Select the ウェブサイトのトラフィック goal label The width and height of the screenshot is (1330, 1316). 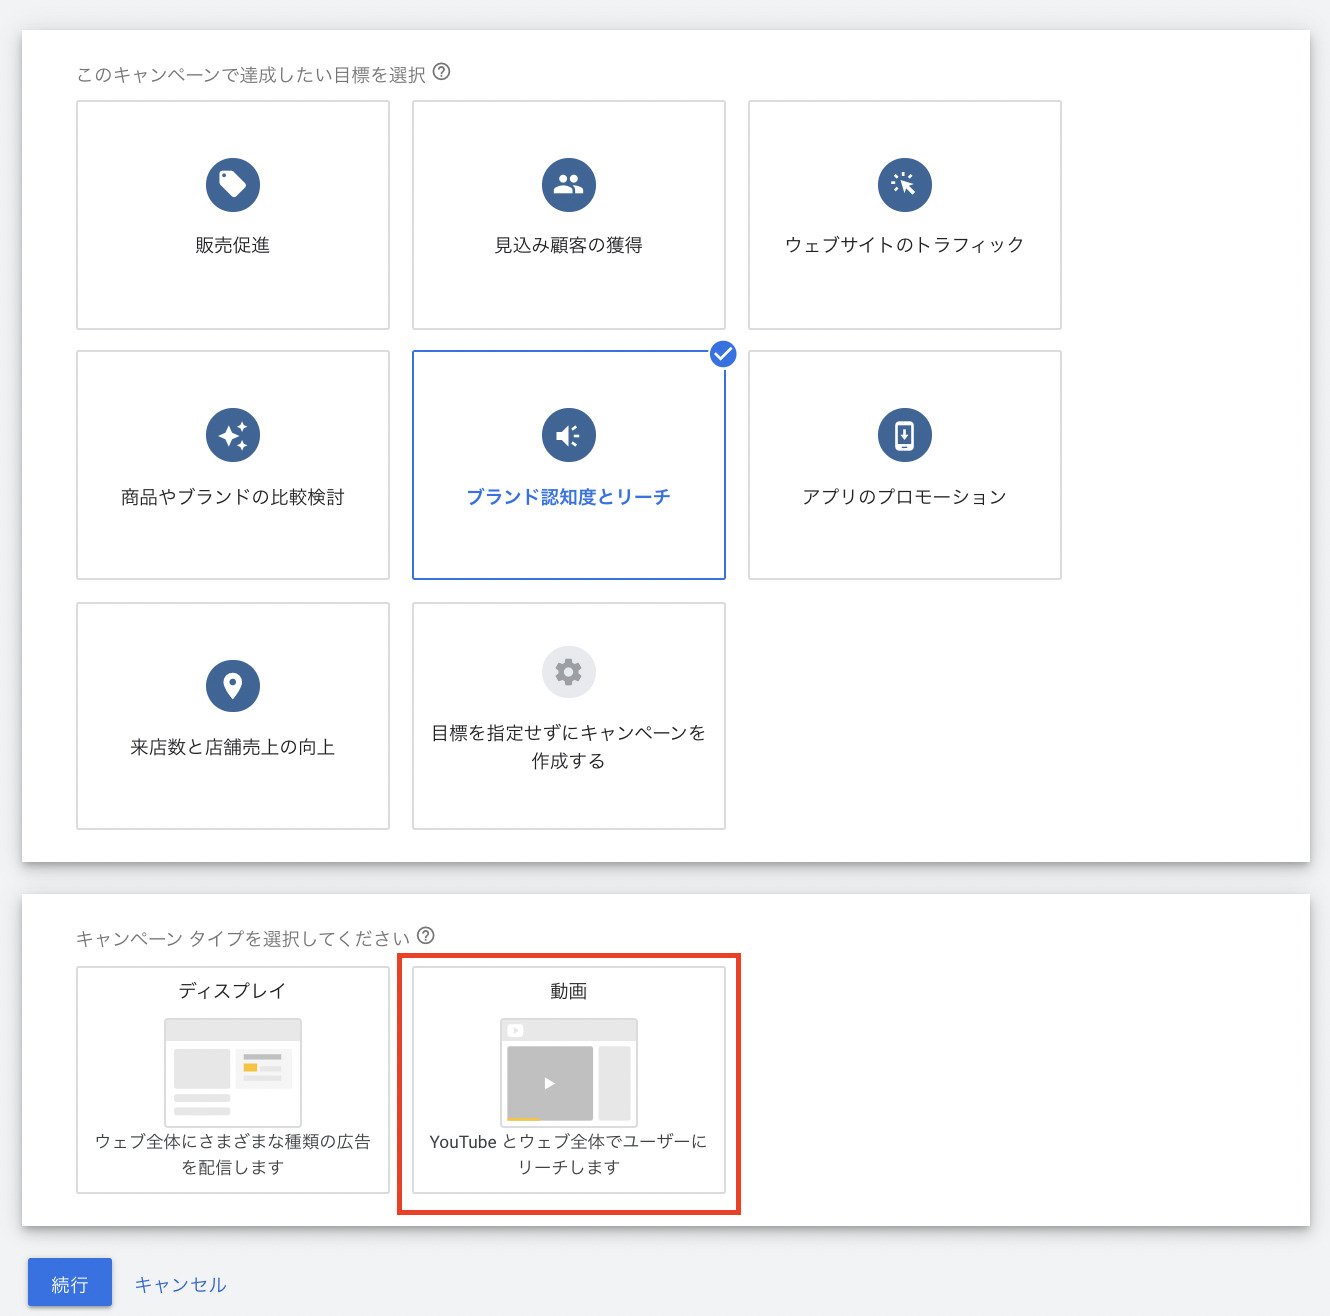[x=904, y=245]
